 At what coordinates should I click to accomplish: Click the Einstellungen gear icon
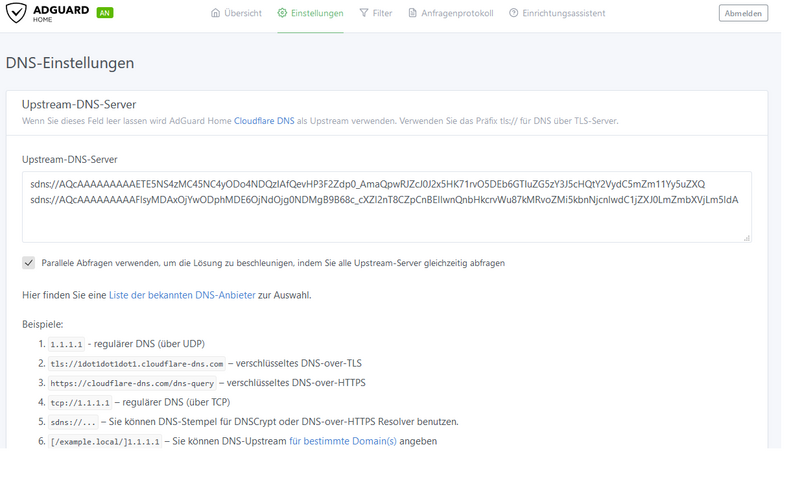coord(283,13)
